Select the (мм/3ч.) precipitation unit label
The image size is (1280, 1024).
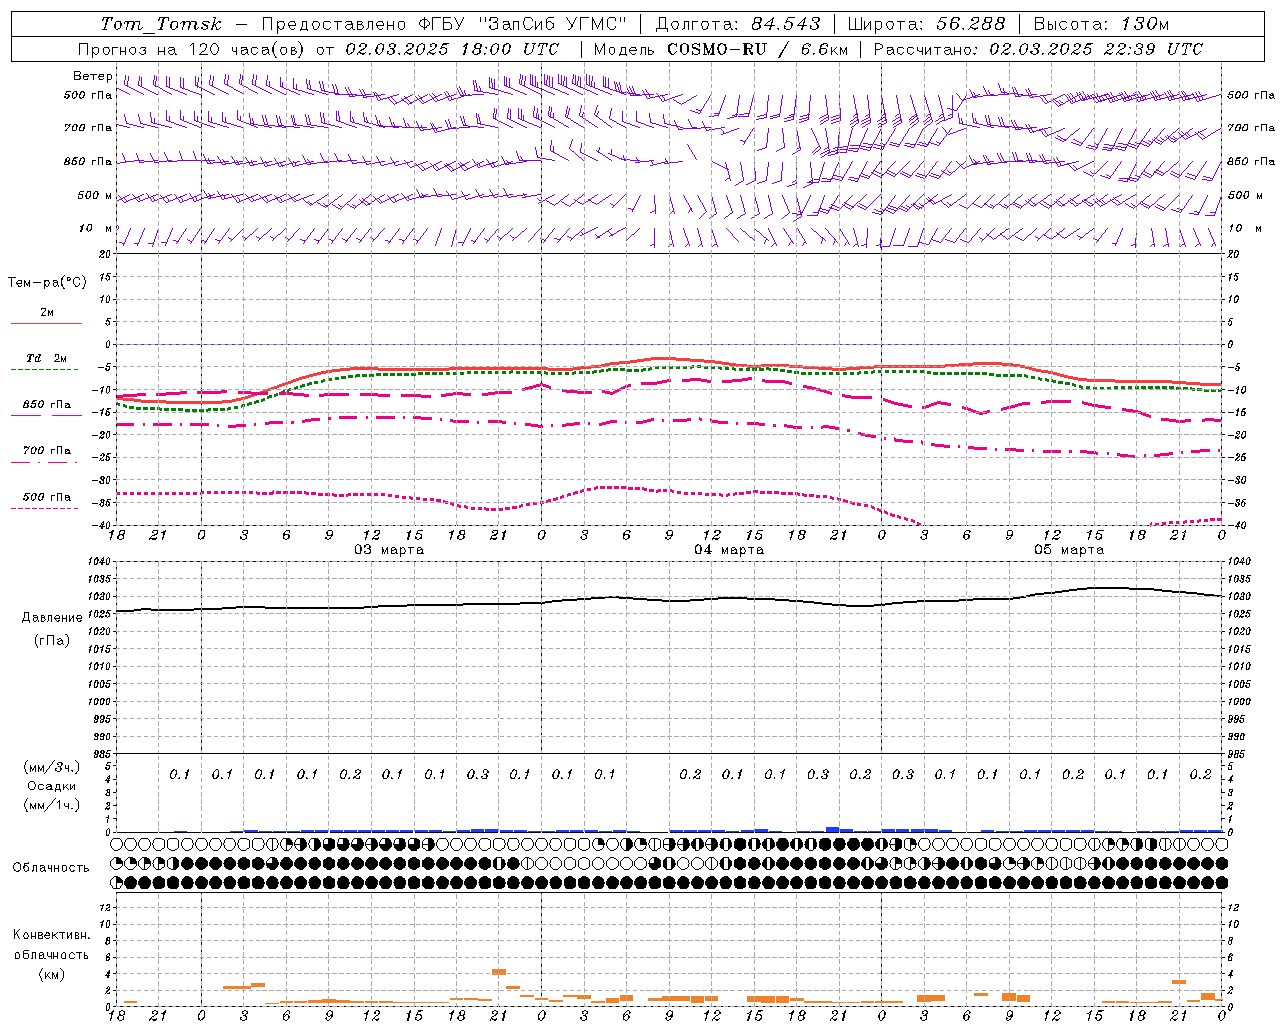click(52, 767)
